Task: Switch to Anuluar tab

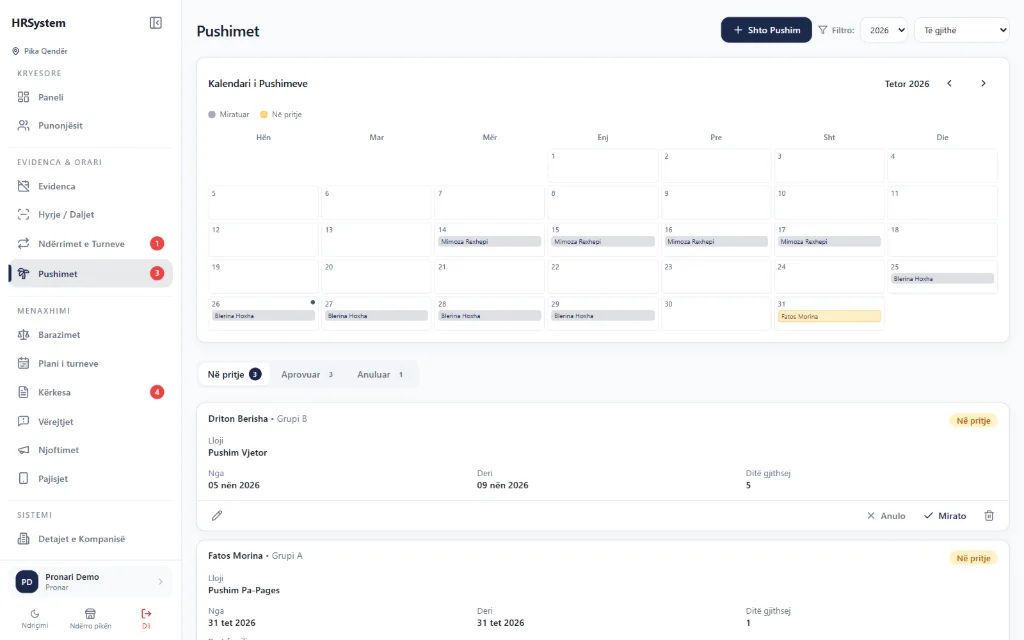Action: pyautogui.click(x=380, y=374)
